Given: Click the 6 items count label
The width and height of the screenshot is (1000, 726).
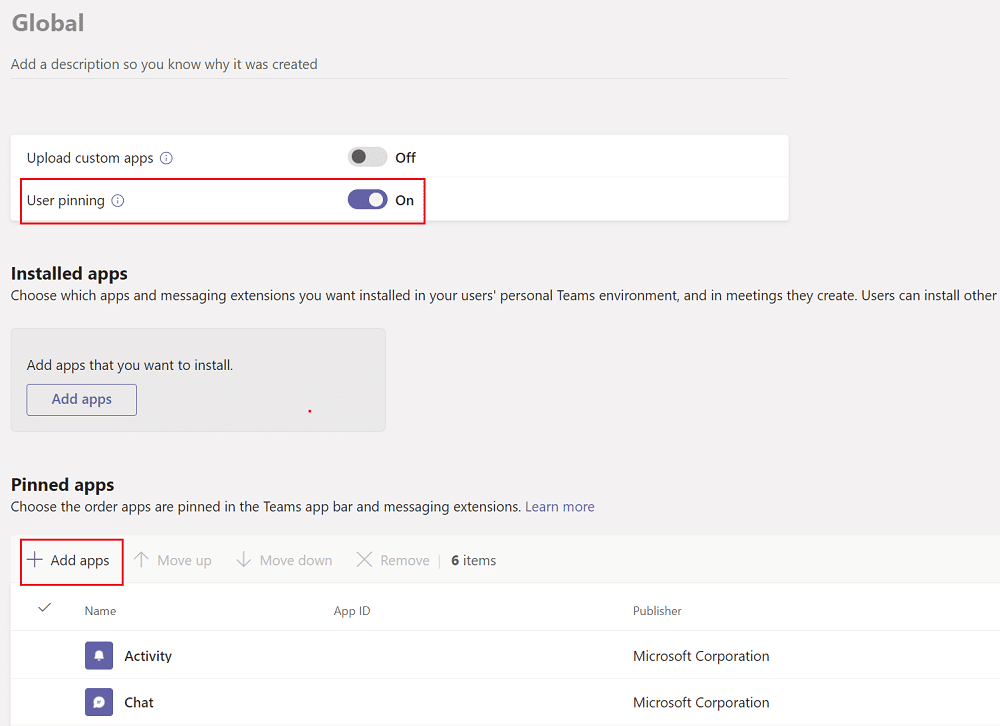Looking at the screenshot, I should pyautogui.click(x=473, y=560).
